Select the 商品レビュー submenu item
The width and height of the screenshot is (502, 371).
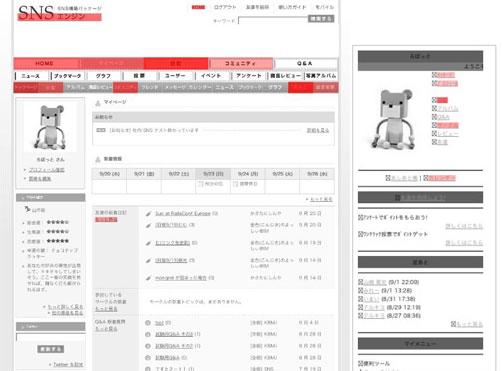tap(285, 76)
